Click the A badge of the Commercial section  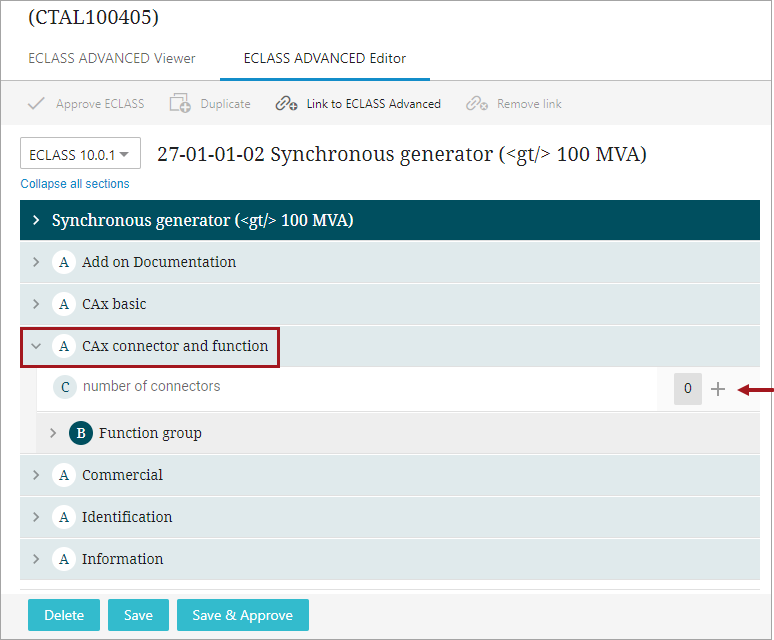pyautogui.click(x=64, y=475)
